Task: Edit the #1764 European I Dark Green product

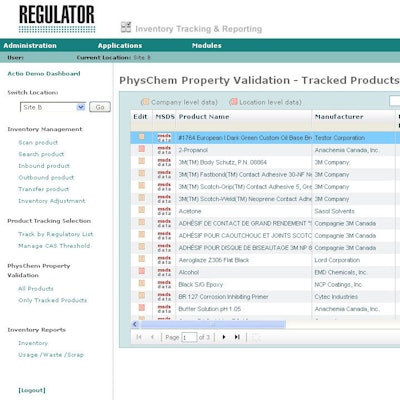Action: [142, 137]
